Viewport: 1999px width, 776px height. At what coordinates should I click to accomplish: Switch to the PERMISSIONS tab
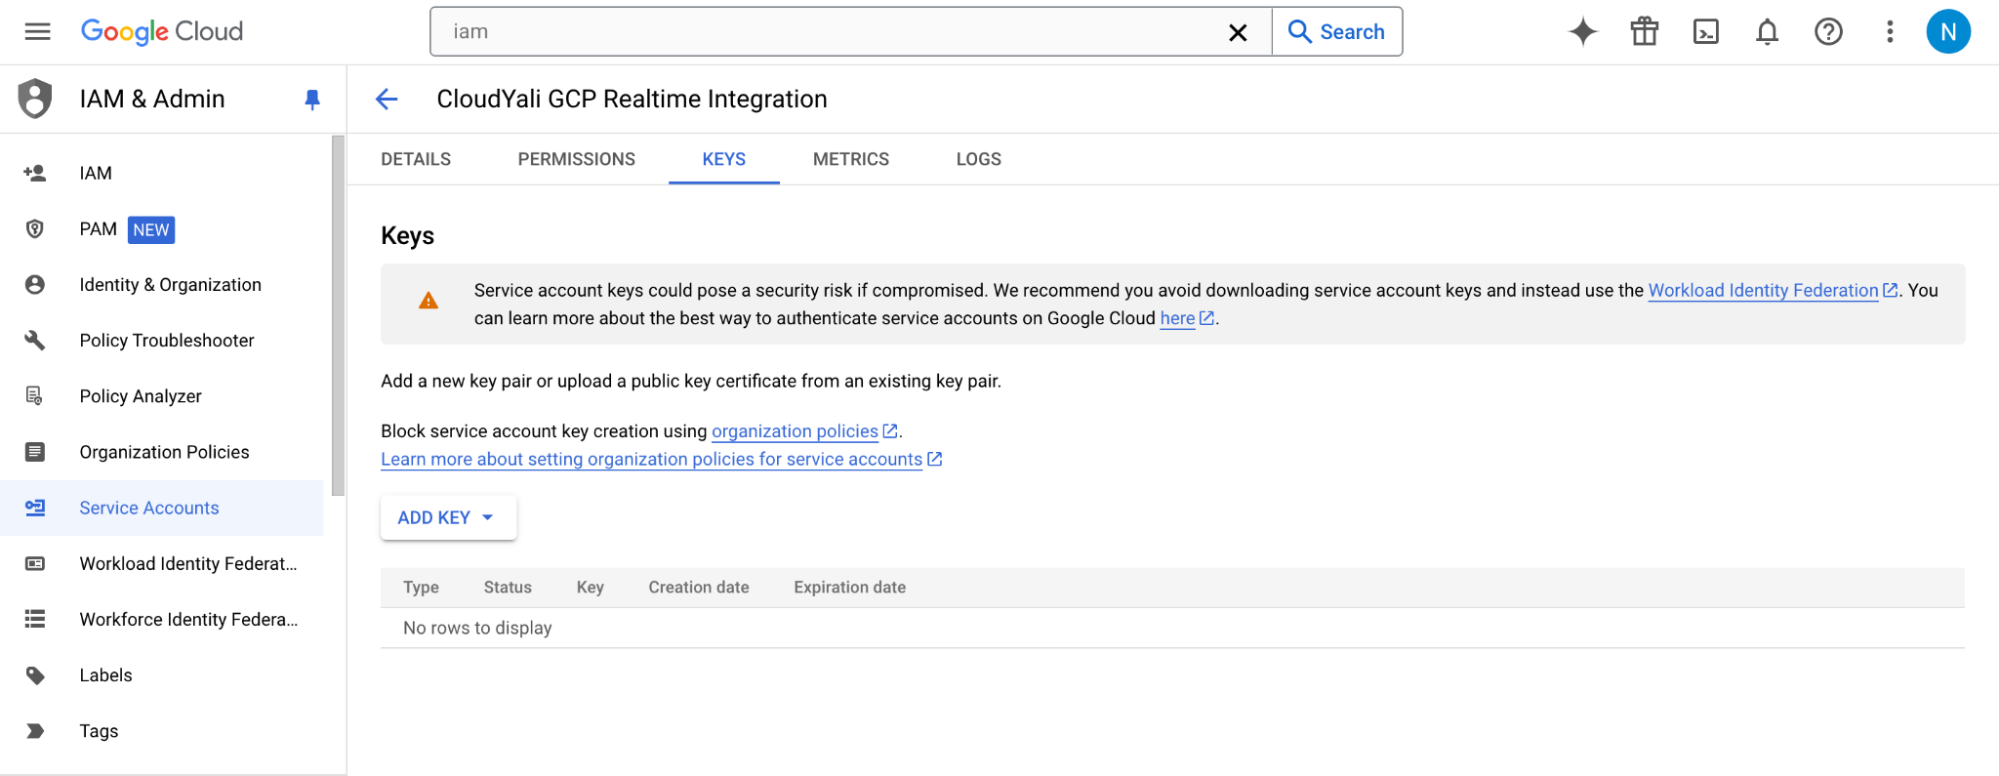click(x=576, y=159)
